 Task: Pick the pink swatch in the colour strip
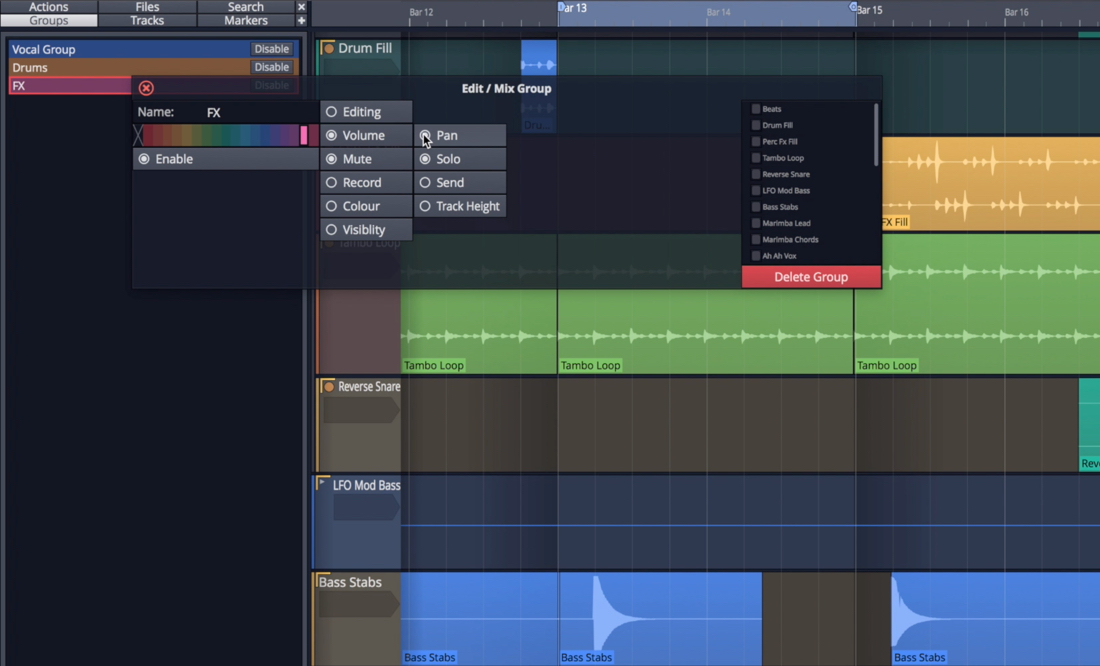point(304,135)
